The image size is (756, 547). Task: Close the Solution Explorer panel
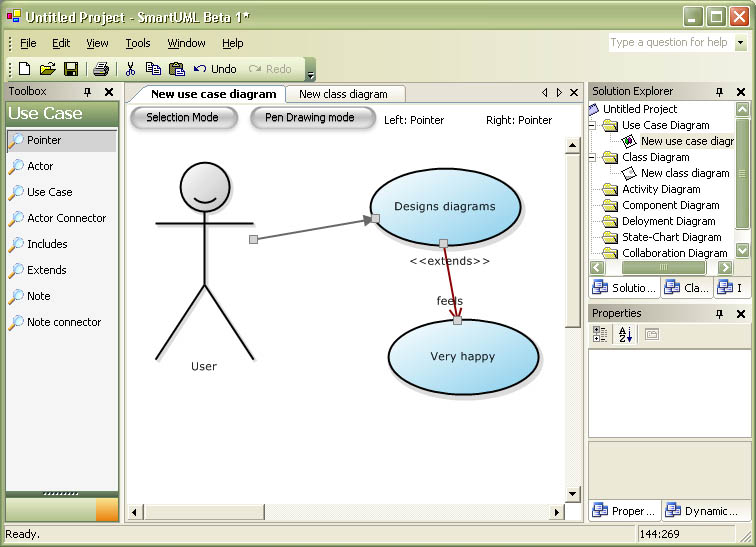pyautogui.click(x=741, y=92)
